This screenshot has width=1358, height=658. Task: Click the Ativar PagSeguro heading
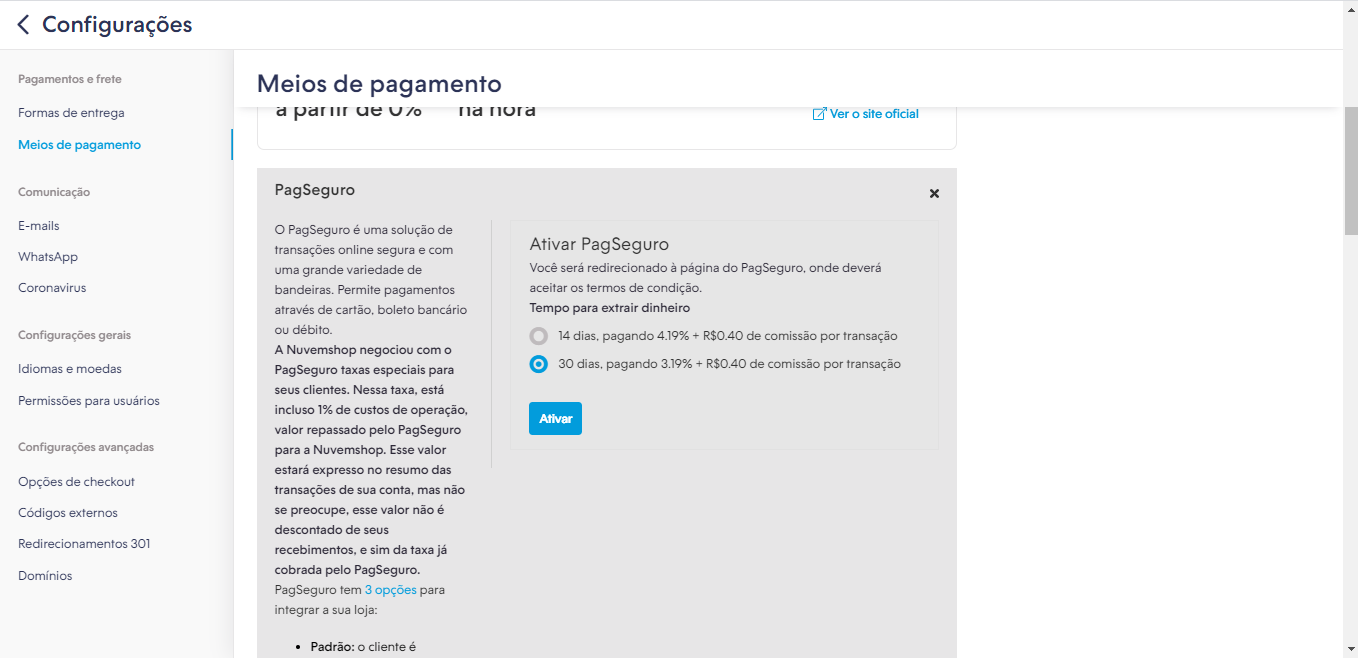599,244
